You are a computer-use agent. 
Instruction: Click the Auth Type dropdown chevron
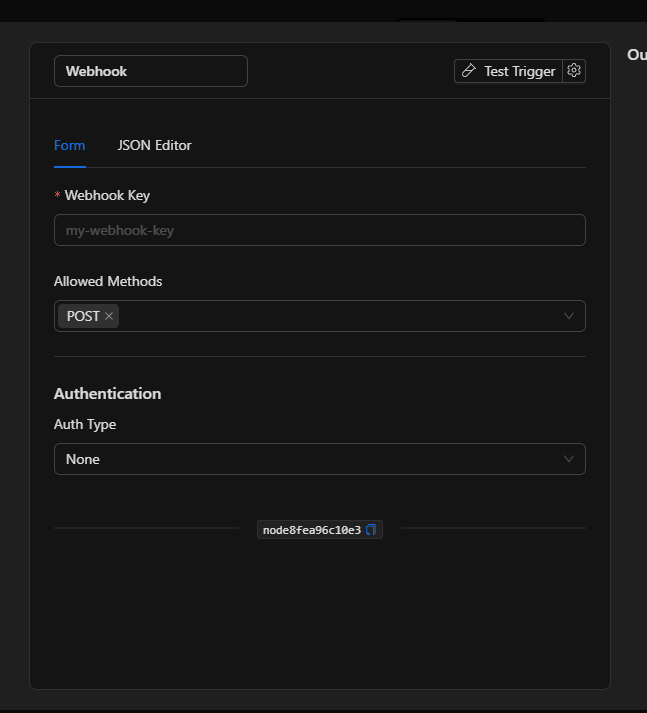pyautogui.click(x=568, y=459)
